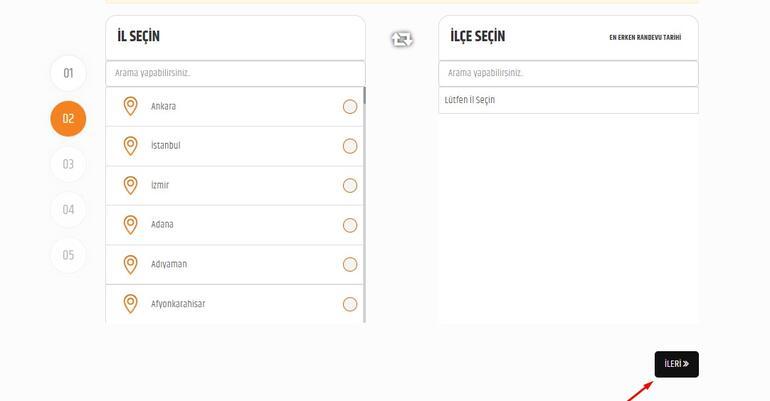This screenshot has width=770, height=401.
Task: Click the location pin icon beside İstanbul
Action: click(x=130, y=146)
